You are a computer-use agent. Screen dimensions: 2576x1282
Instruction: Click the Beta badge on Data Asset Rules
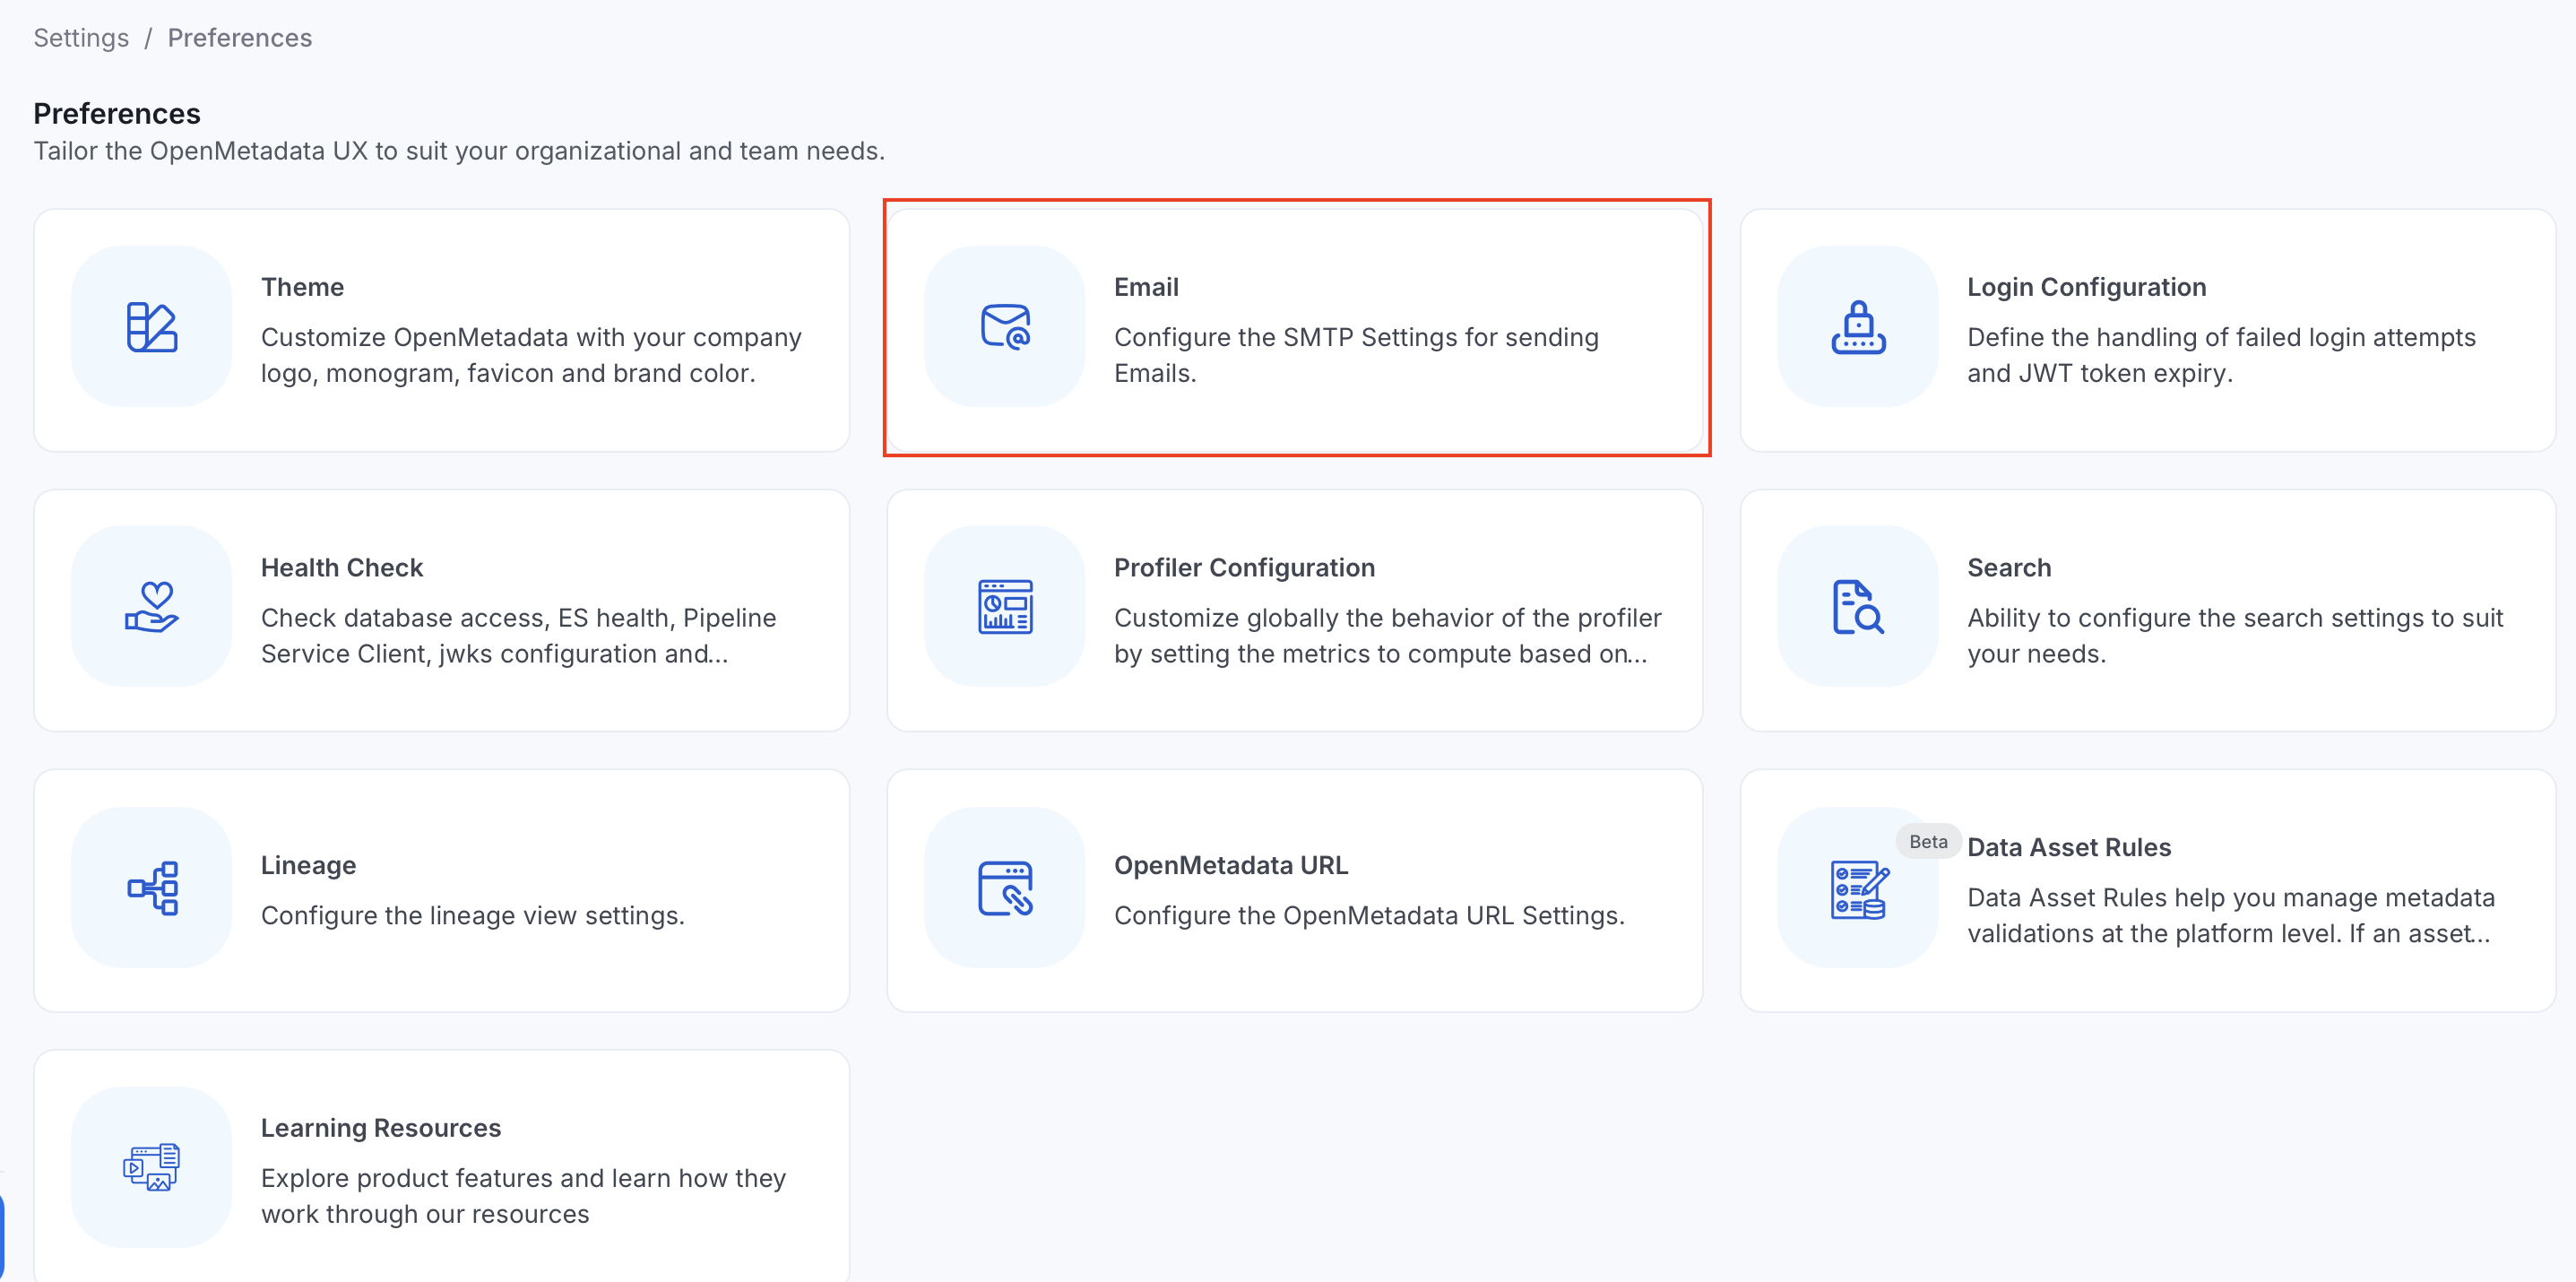pyautogui.click(x=1928, y=842)
